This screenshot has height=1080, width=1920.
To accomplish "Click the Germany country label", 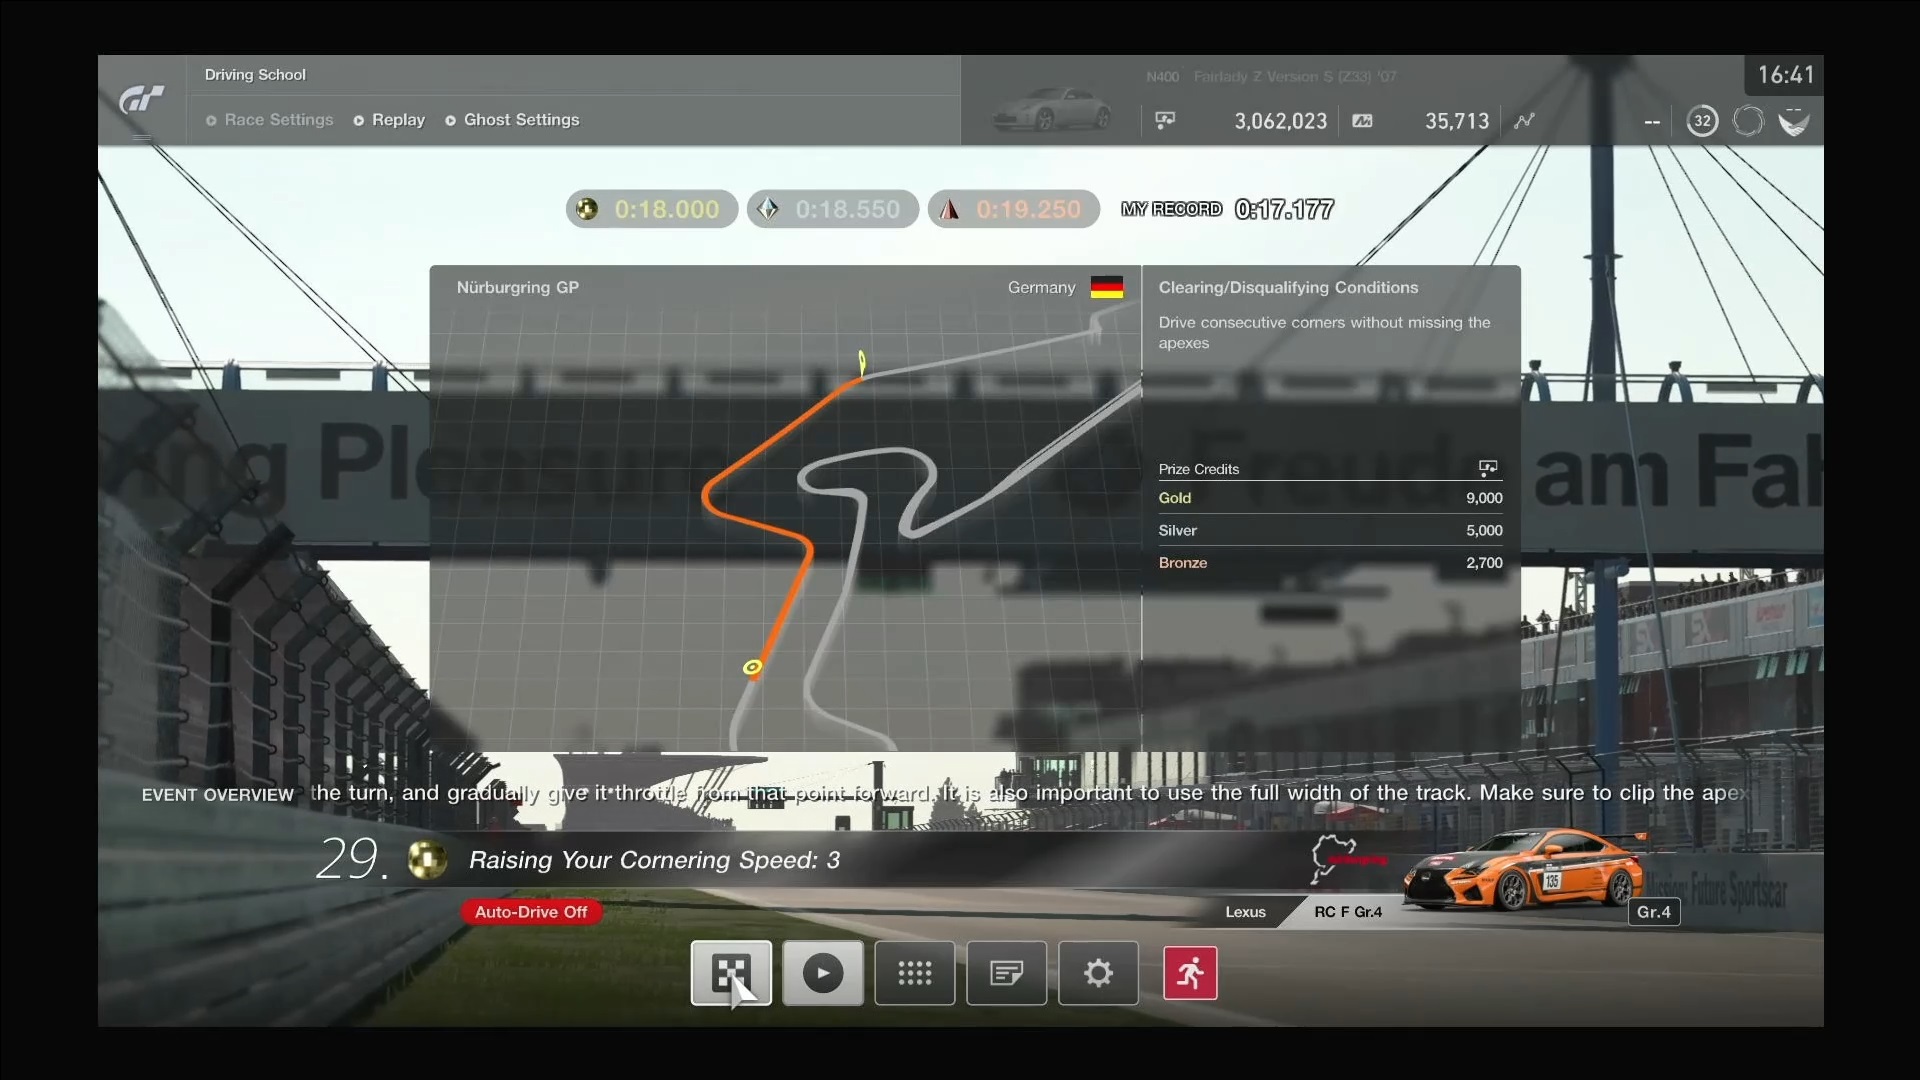I will pos(1041,287).
